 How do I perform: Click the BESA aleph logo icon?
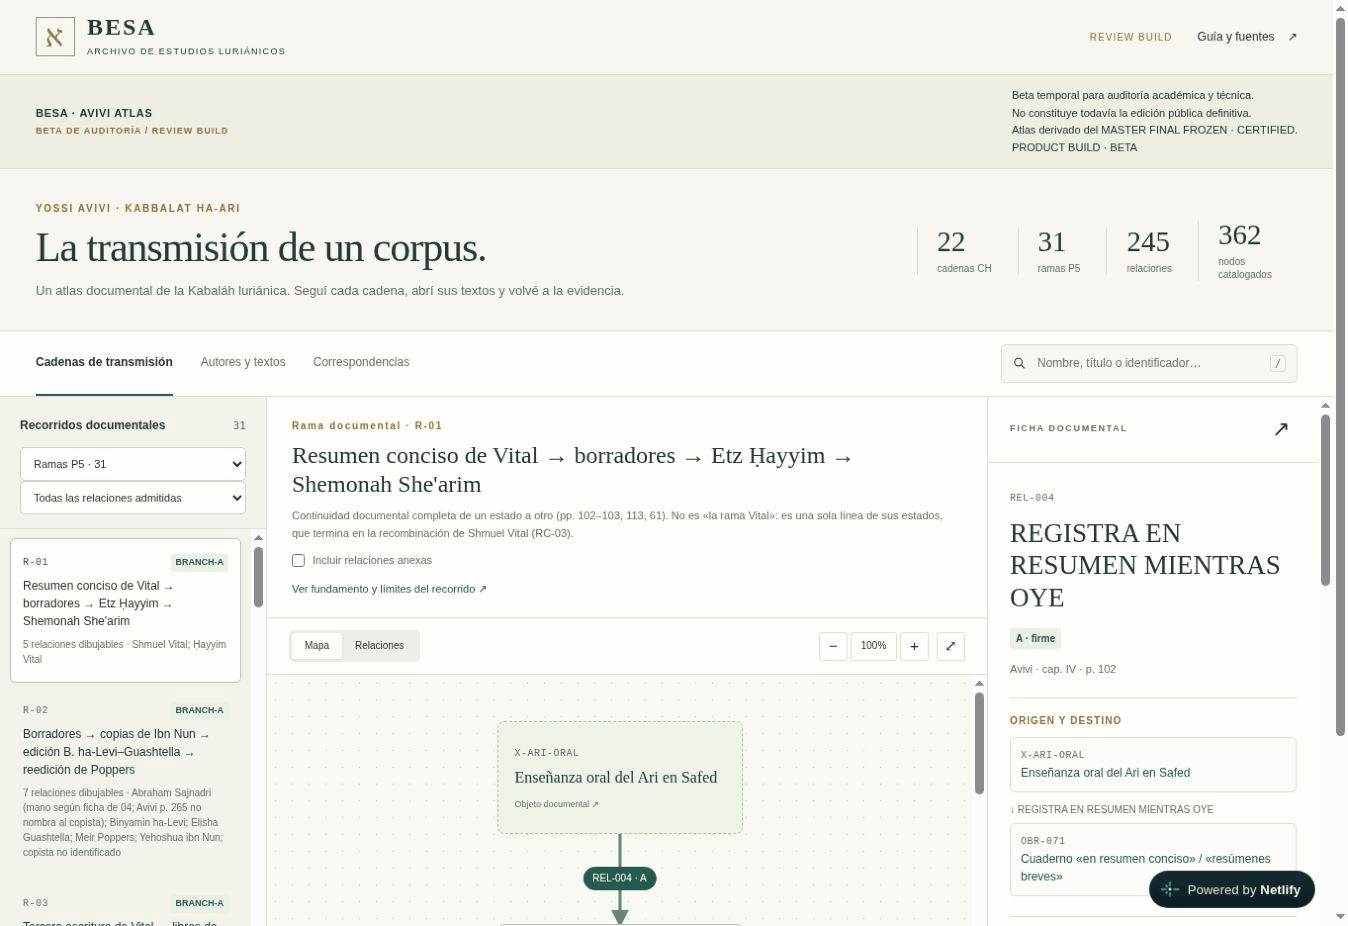[55, 37]
